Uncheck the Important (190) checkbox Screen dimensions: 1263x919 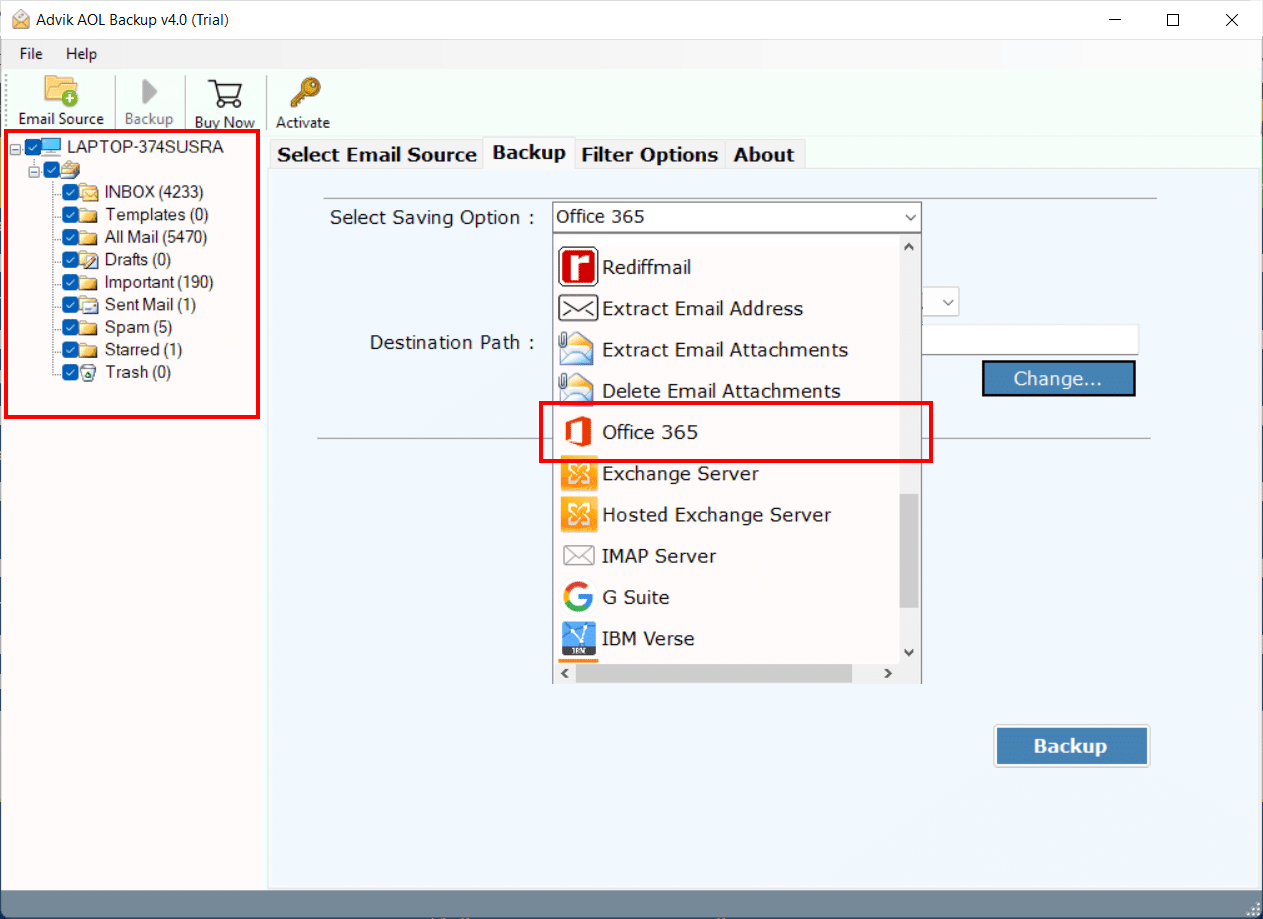click(x=70, y=282)
